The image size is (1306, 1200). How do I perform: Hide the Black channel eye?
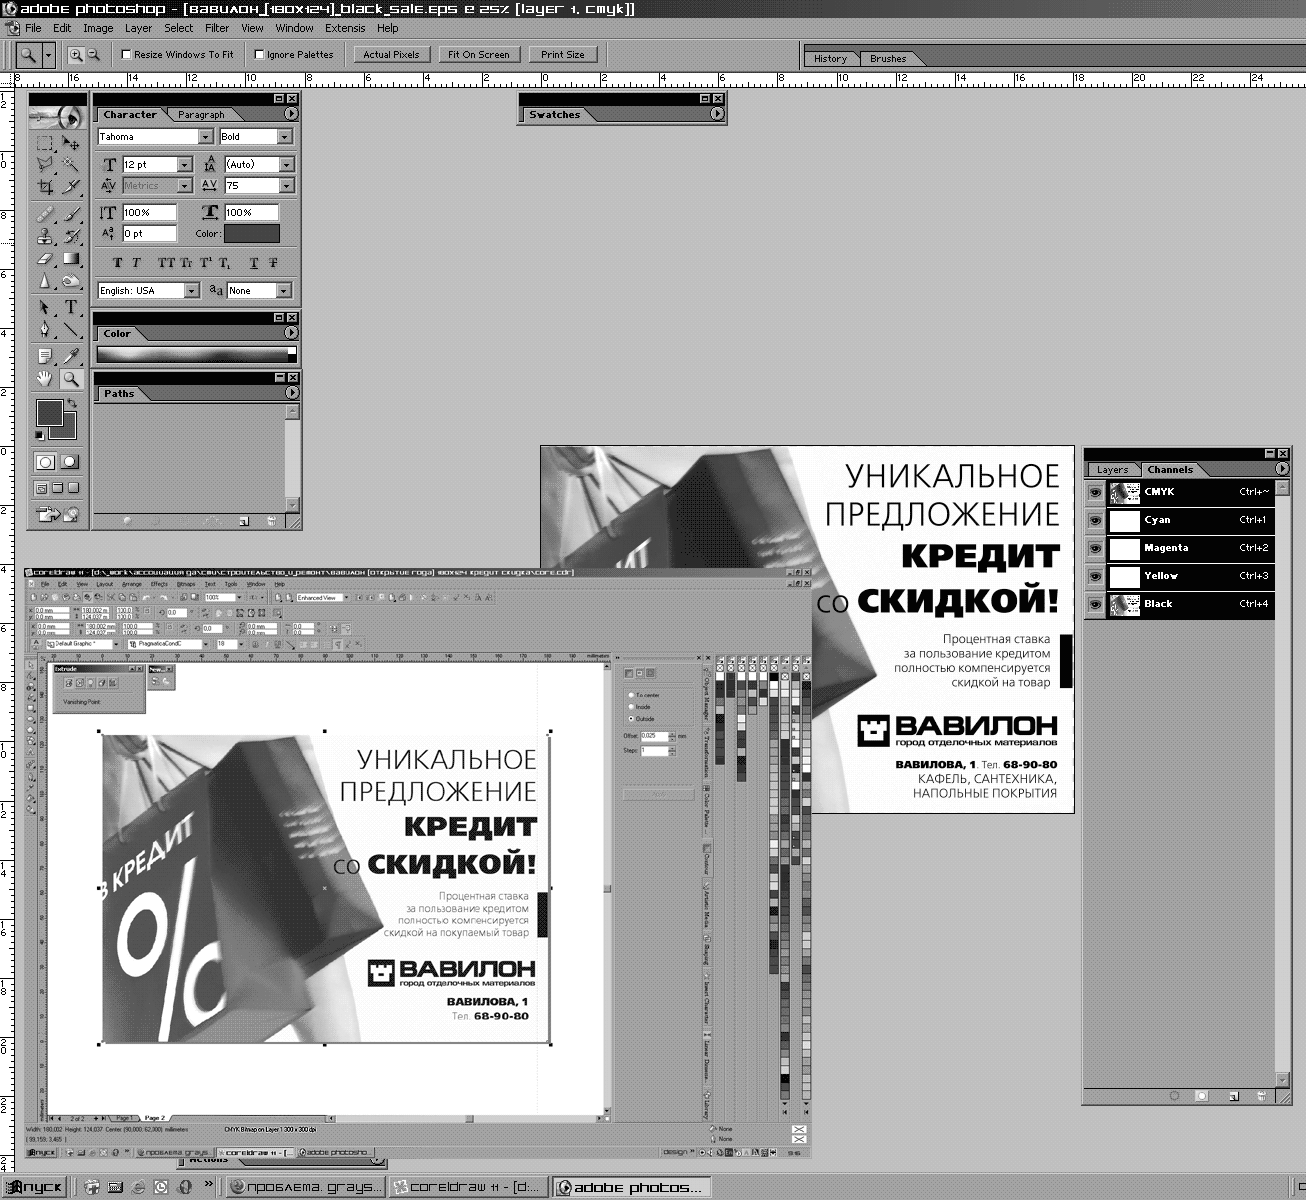tap(1096, 604)
